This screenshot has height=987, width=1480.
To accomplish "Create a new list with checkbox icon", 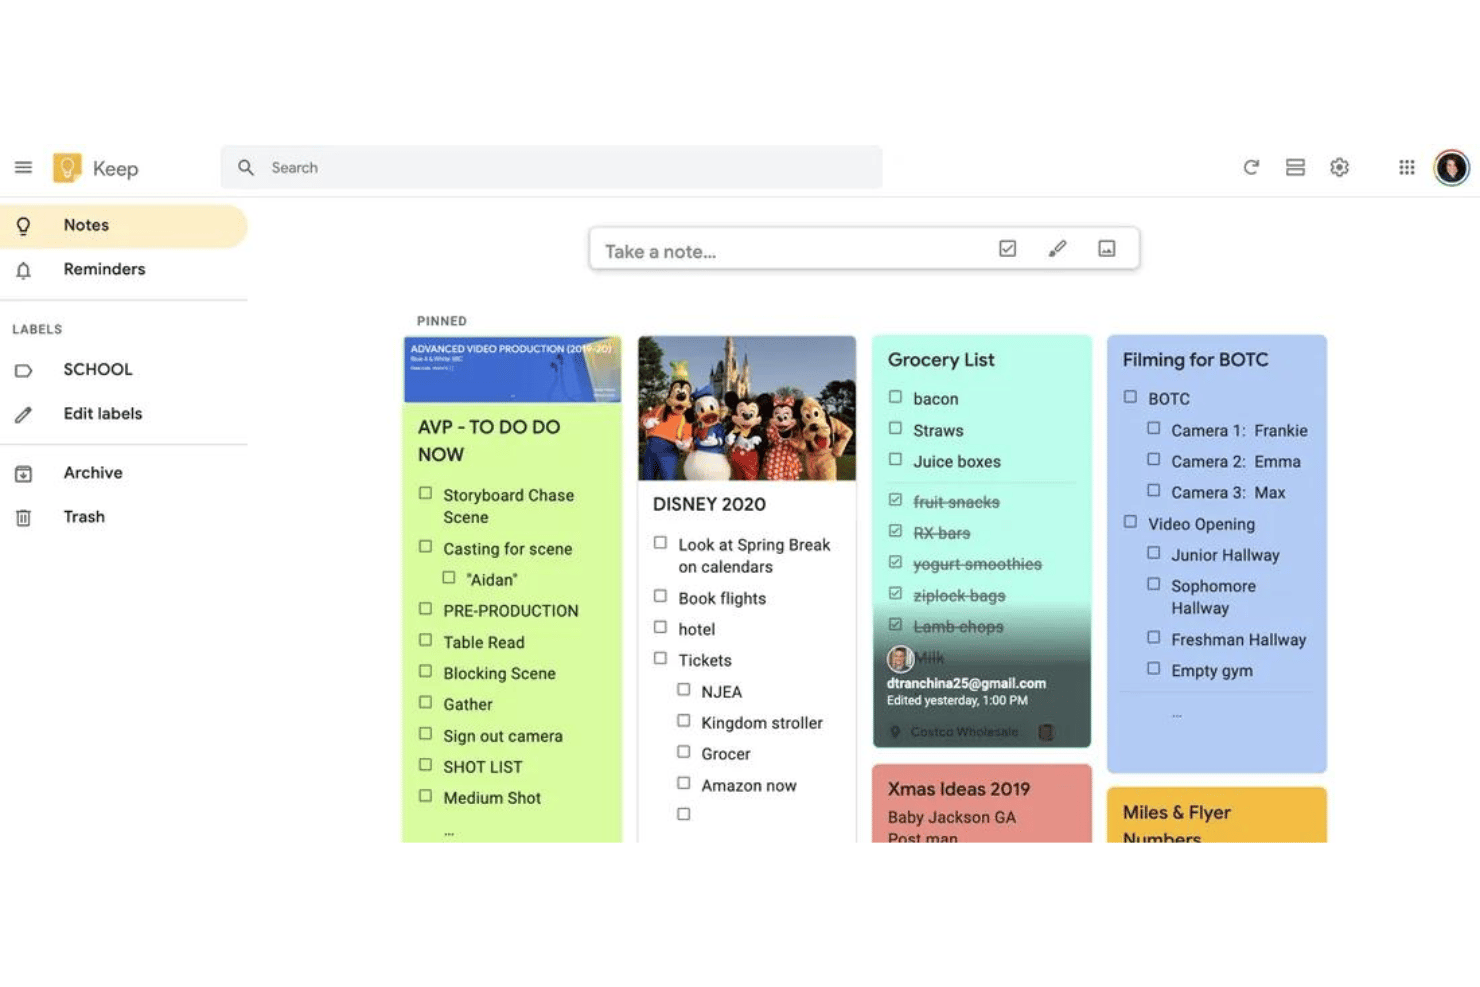I will 1007,248.
